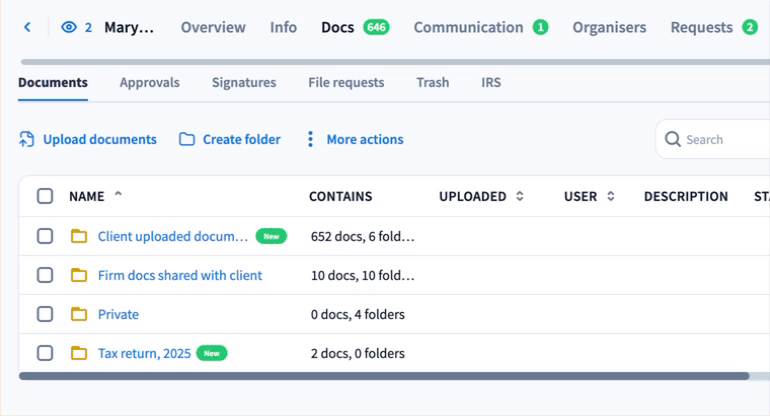Viewport: 770px width, 416px height.
Task: Open the More actions three-dot menu
Action: click(310, 140)
